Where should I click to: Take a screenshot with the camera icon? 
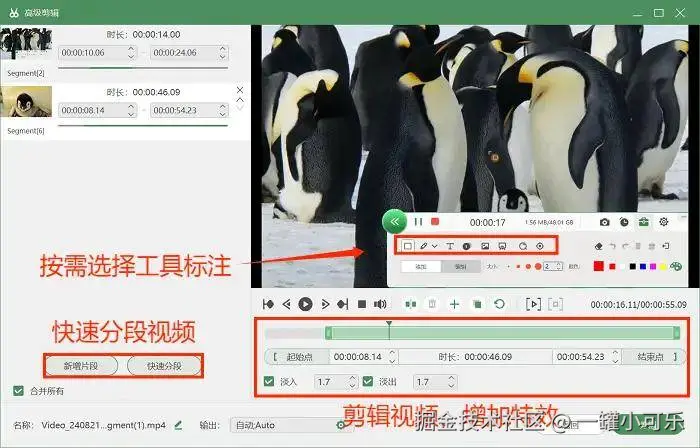(604, 222)
